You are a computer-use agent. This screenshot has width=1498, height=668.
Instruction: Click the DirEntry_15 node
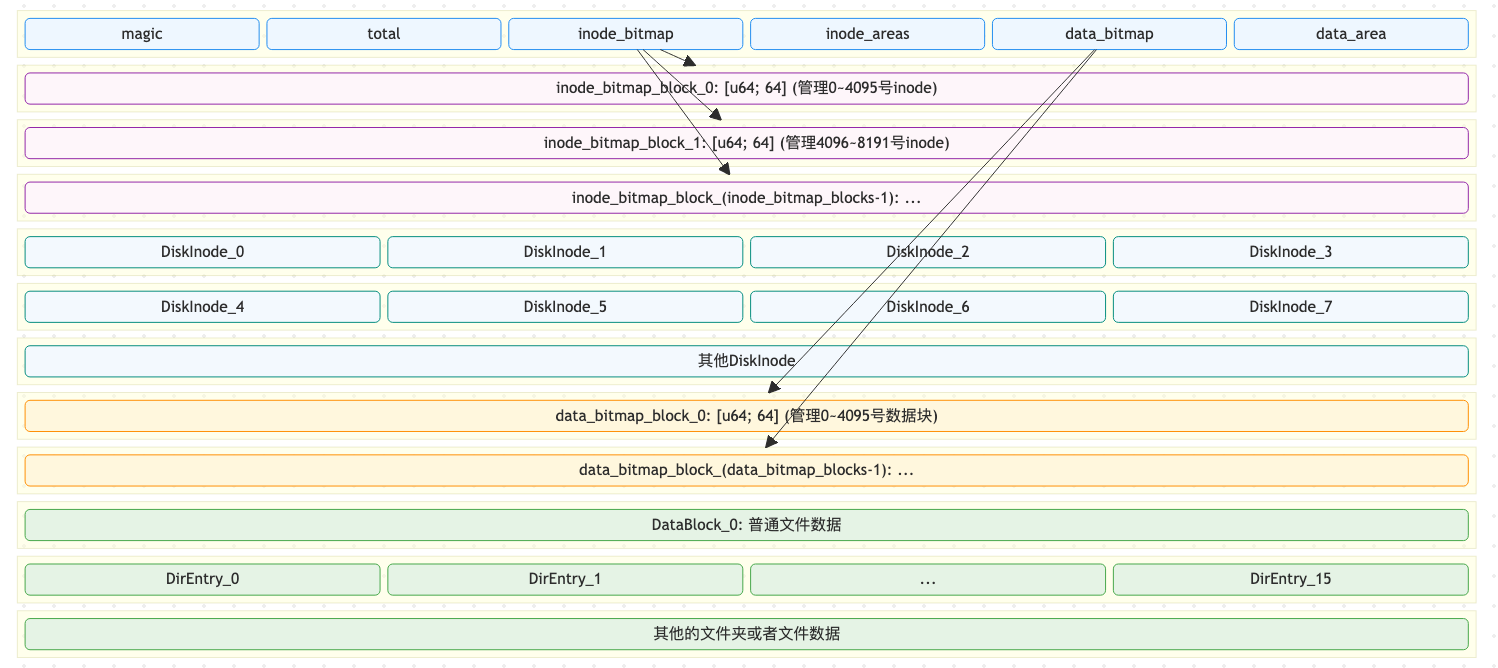[x=1290, y=579]
